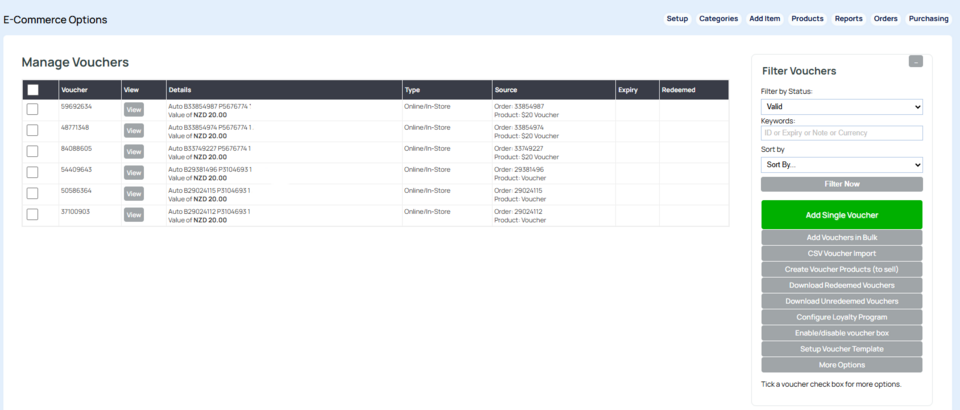Click the Filter Now button
Viewport: 960px width, 410px height.
tap(842, 184)
